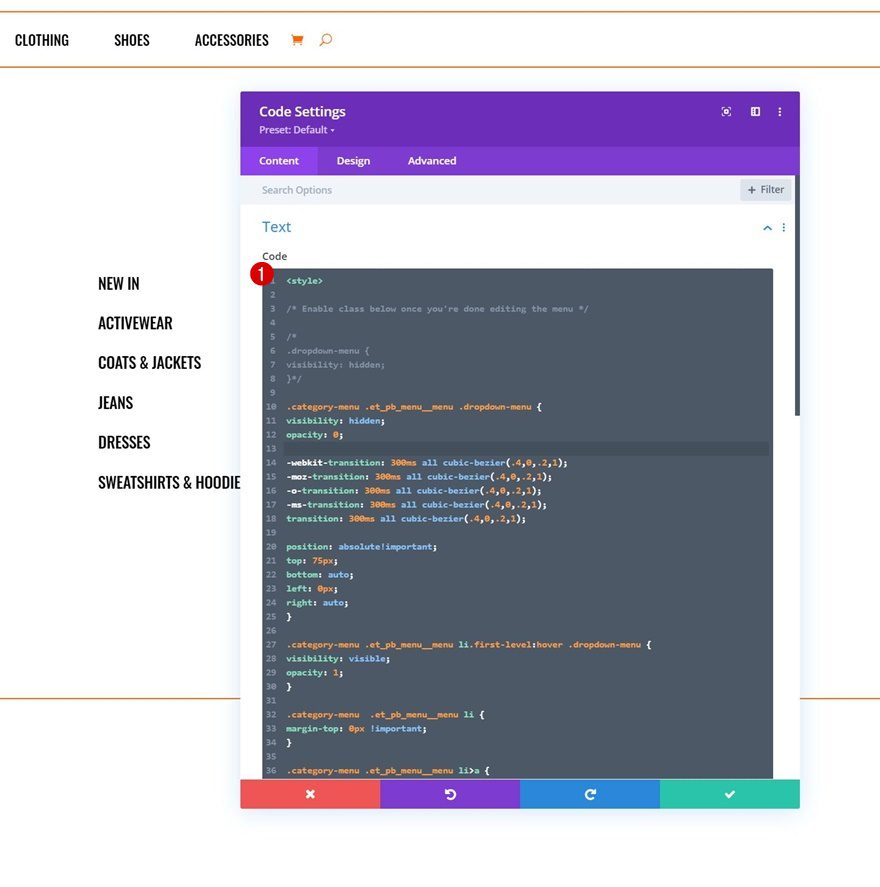The width and height of the screenshot is (880, 887).
Task: Open the Preset Default dropdown
Action: [x=297, y=129]
